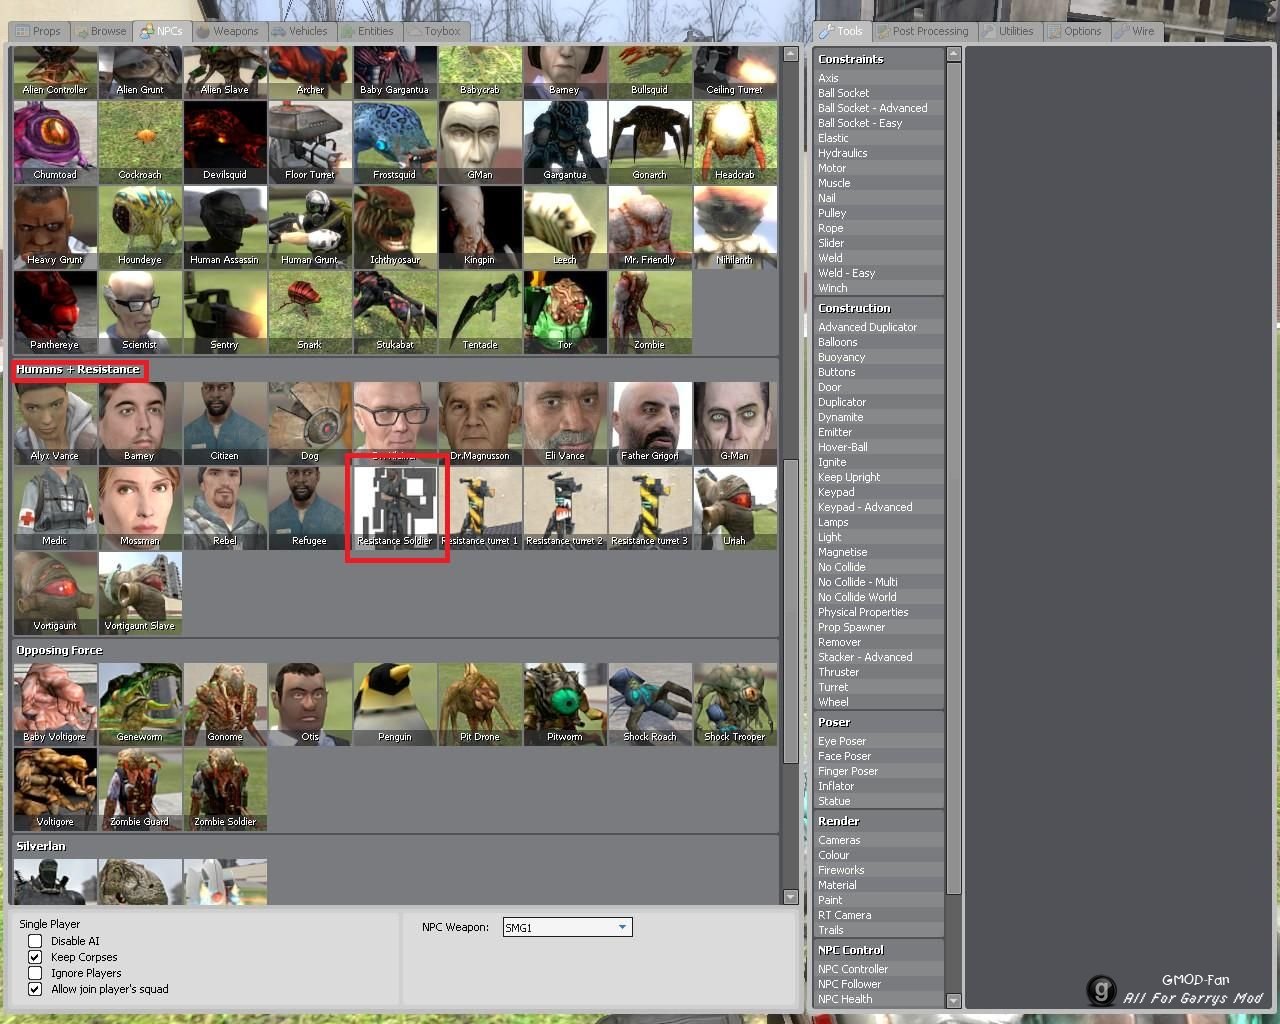Pick the Vortigaunt NPC icon
The height and width of the screenshot is (1024, 1280).
(x=55, y=593)
